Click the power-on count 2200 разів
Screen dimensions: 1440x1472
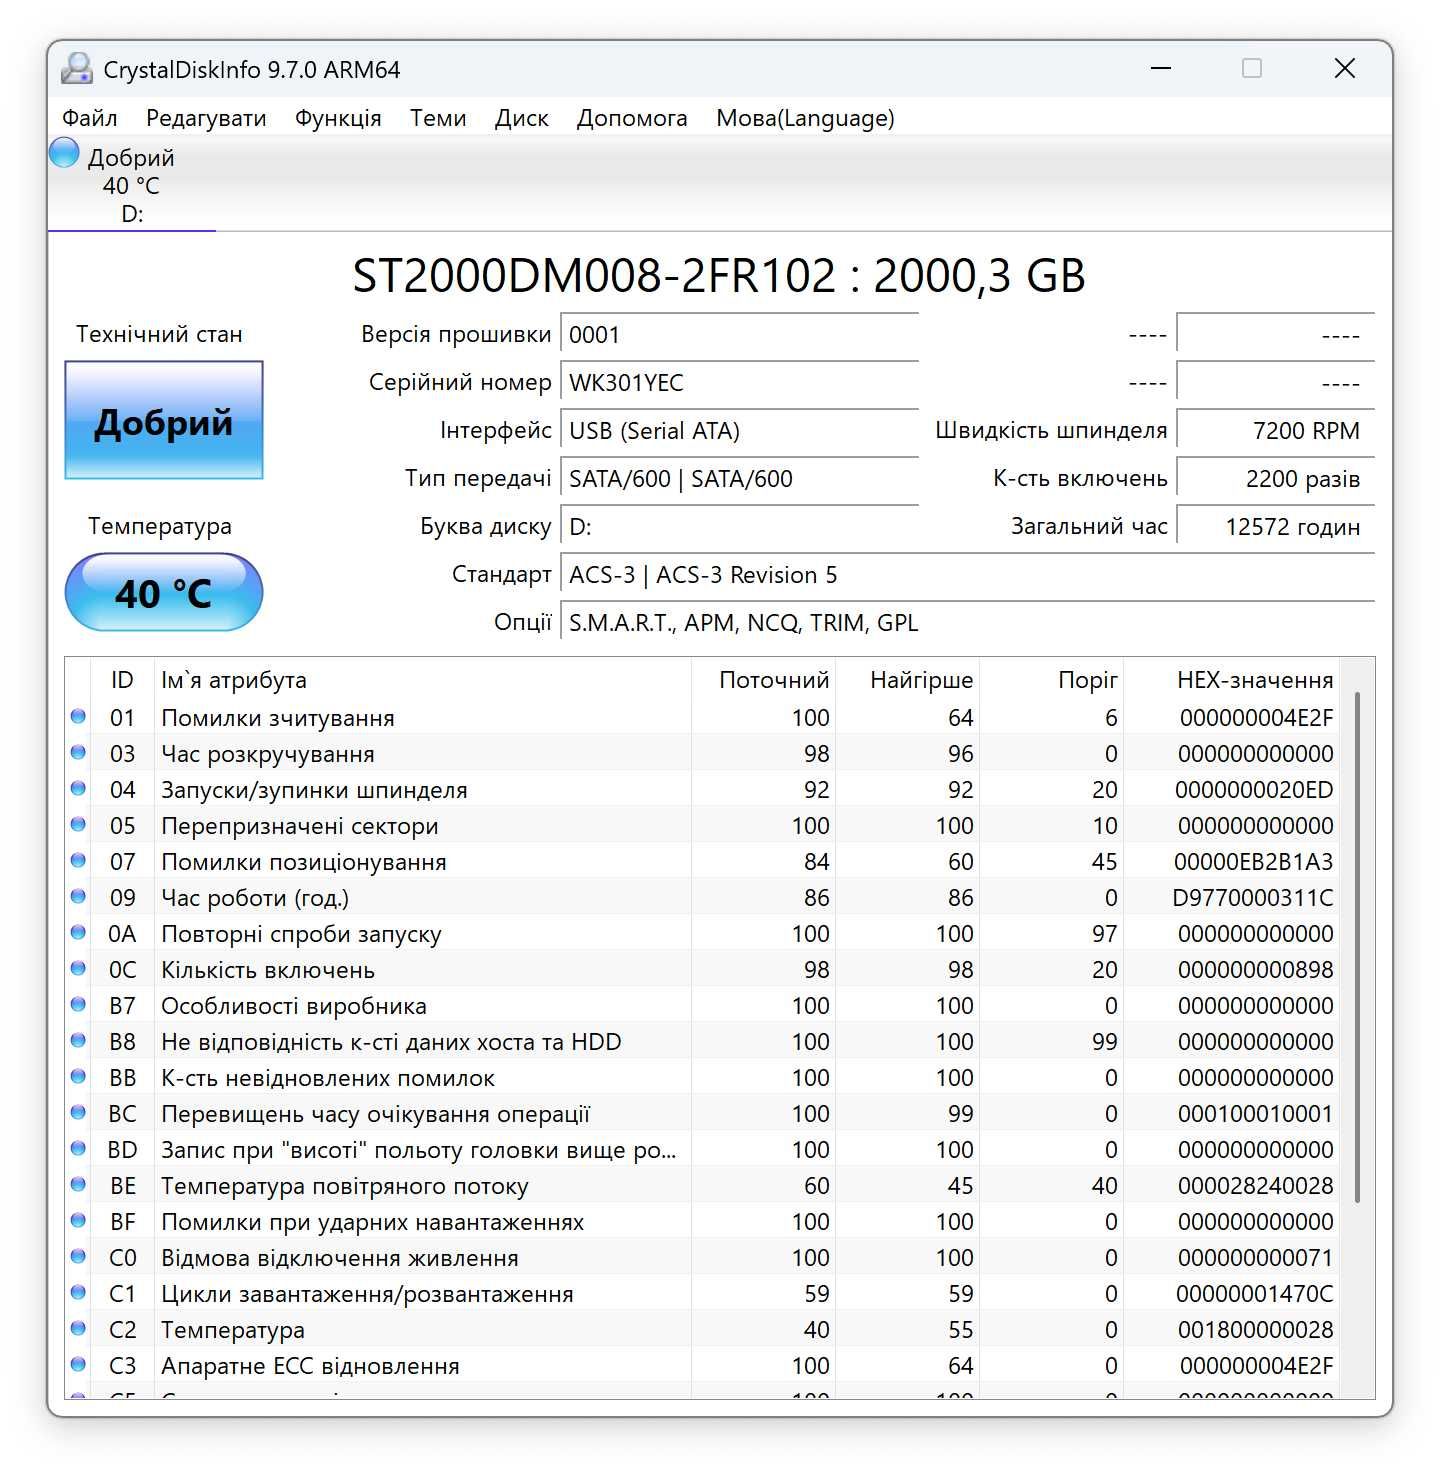[x=1275, y=479]
